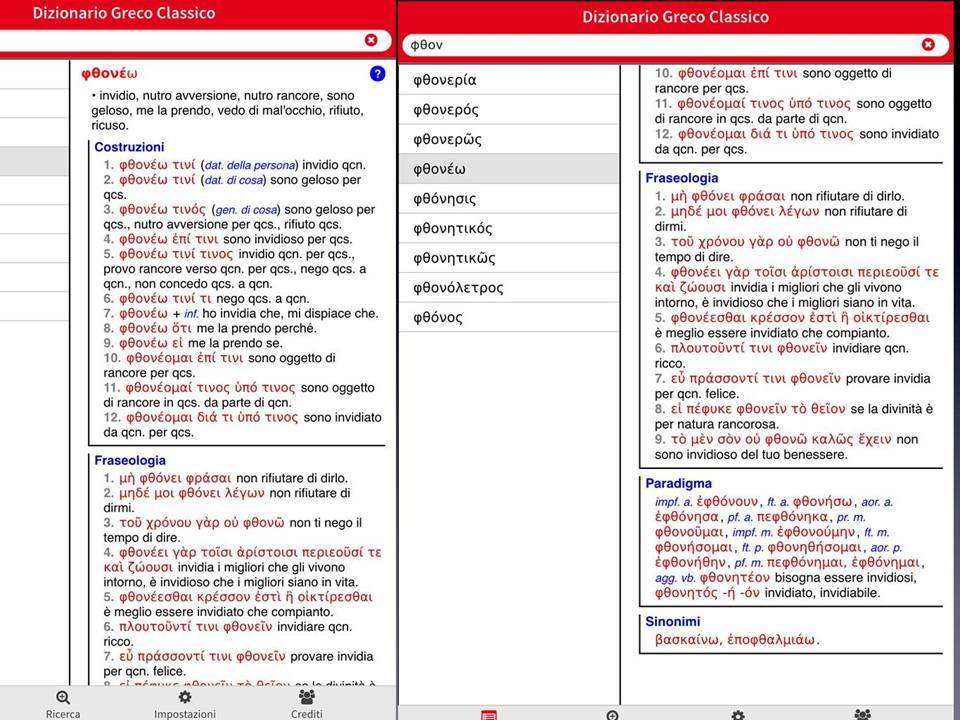Viewport: 960px width, 720px height.
Task: Select 'φθόνος' in the results list
Action: click(x=509, y=317)
